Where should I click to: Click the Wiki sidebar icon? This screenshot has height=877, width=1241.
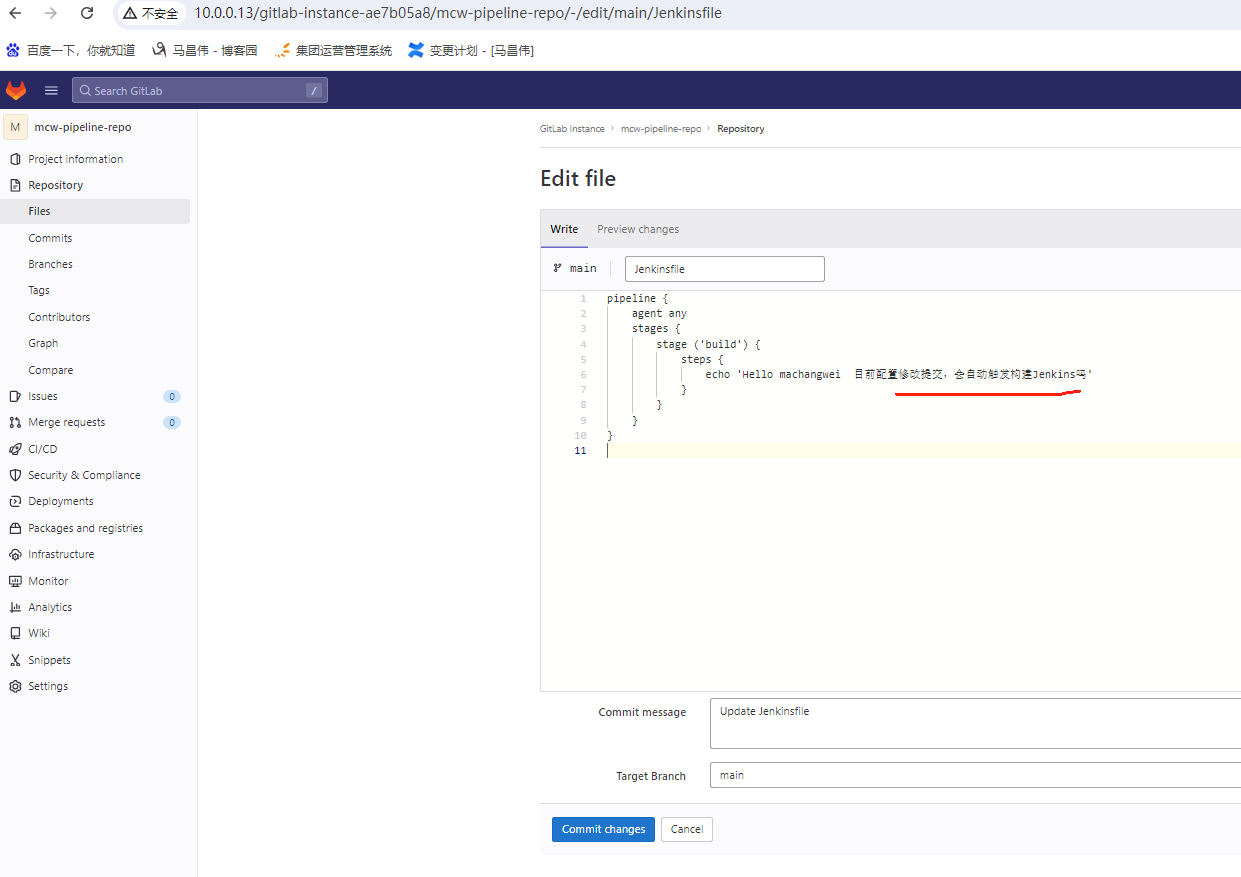pyautogui.click(x=15, y=633)
